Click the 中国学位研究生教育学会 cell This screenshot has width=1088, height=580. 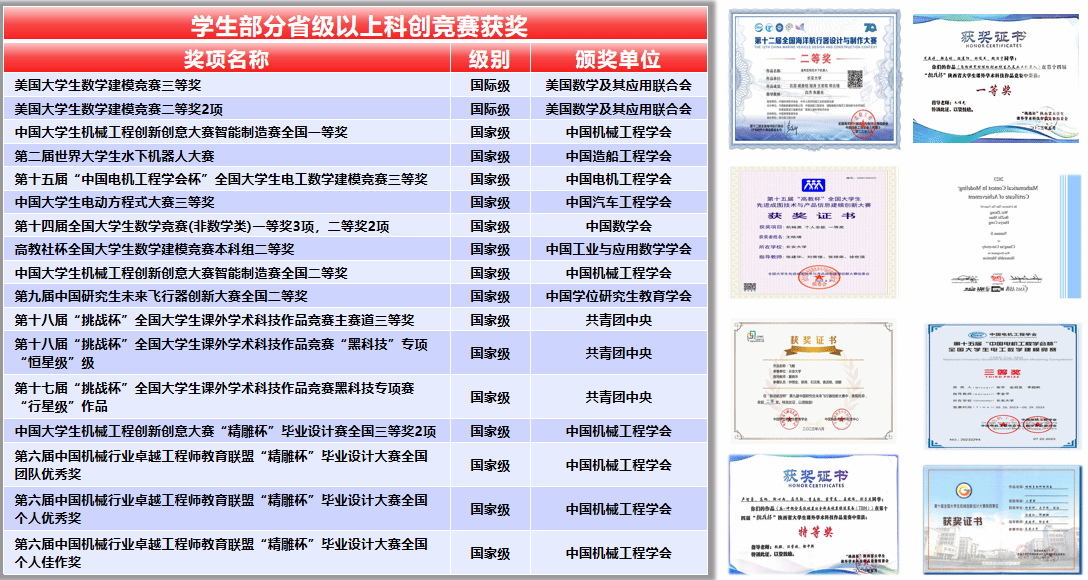[x=618, y=296]
